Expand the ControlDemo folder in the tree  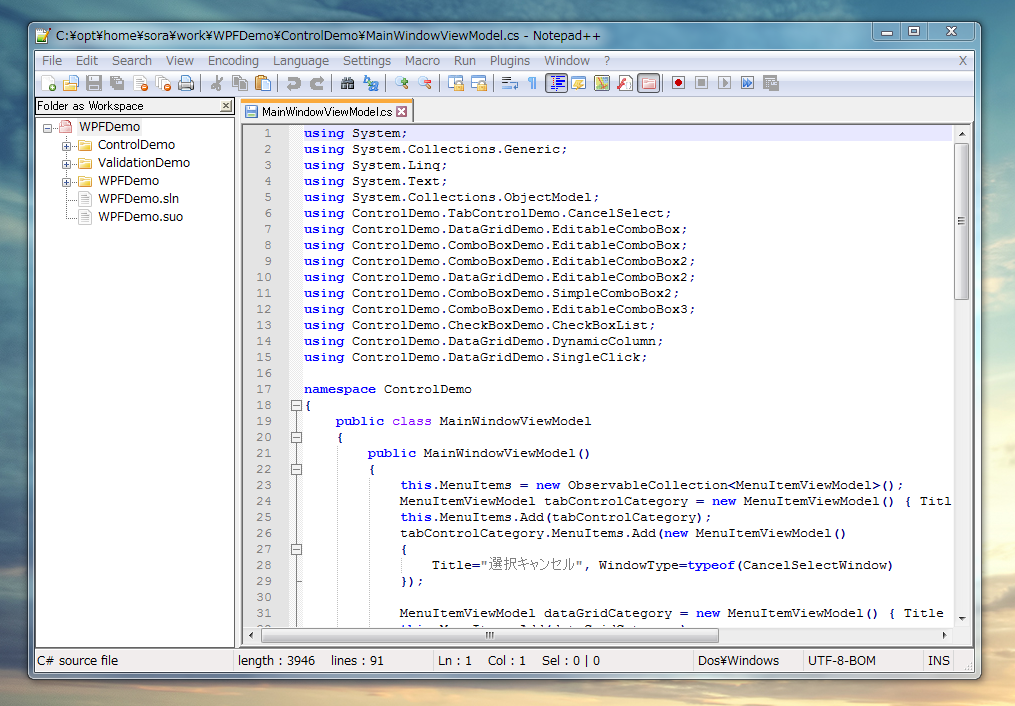pyautogui.click(x=67, y=145)
